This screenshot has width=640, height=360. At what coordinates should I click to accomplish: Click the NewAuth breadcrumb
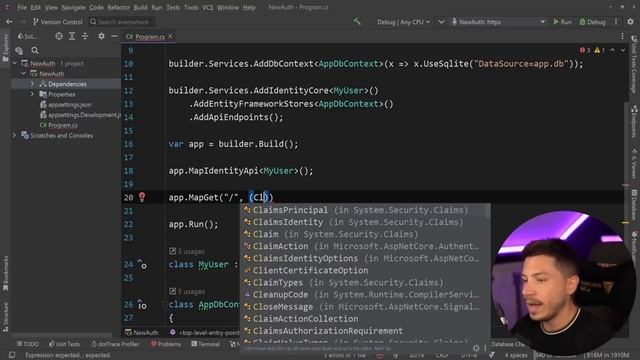click(142, 333)
